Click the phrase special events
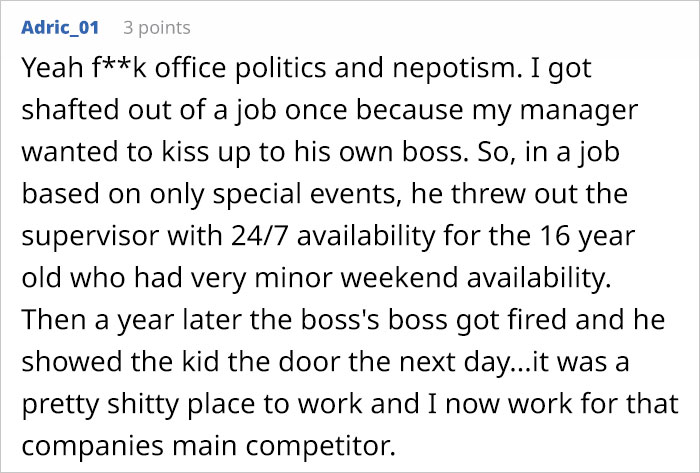 [306, 193]
